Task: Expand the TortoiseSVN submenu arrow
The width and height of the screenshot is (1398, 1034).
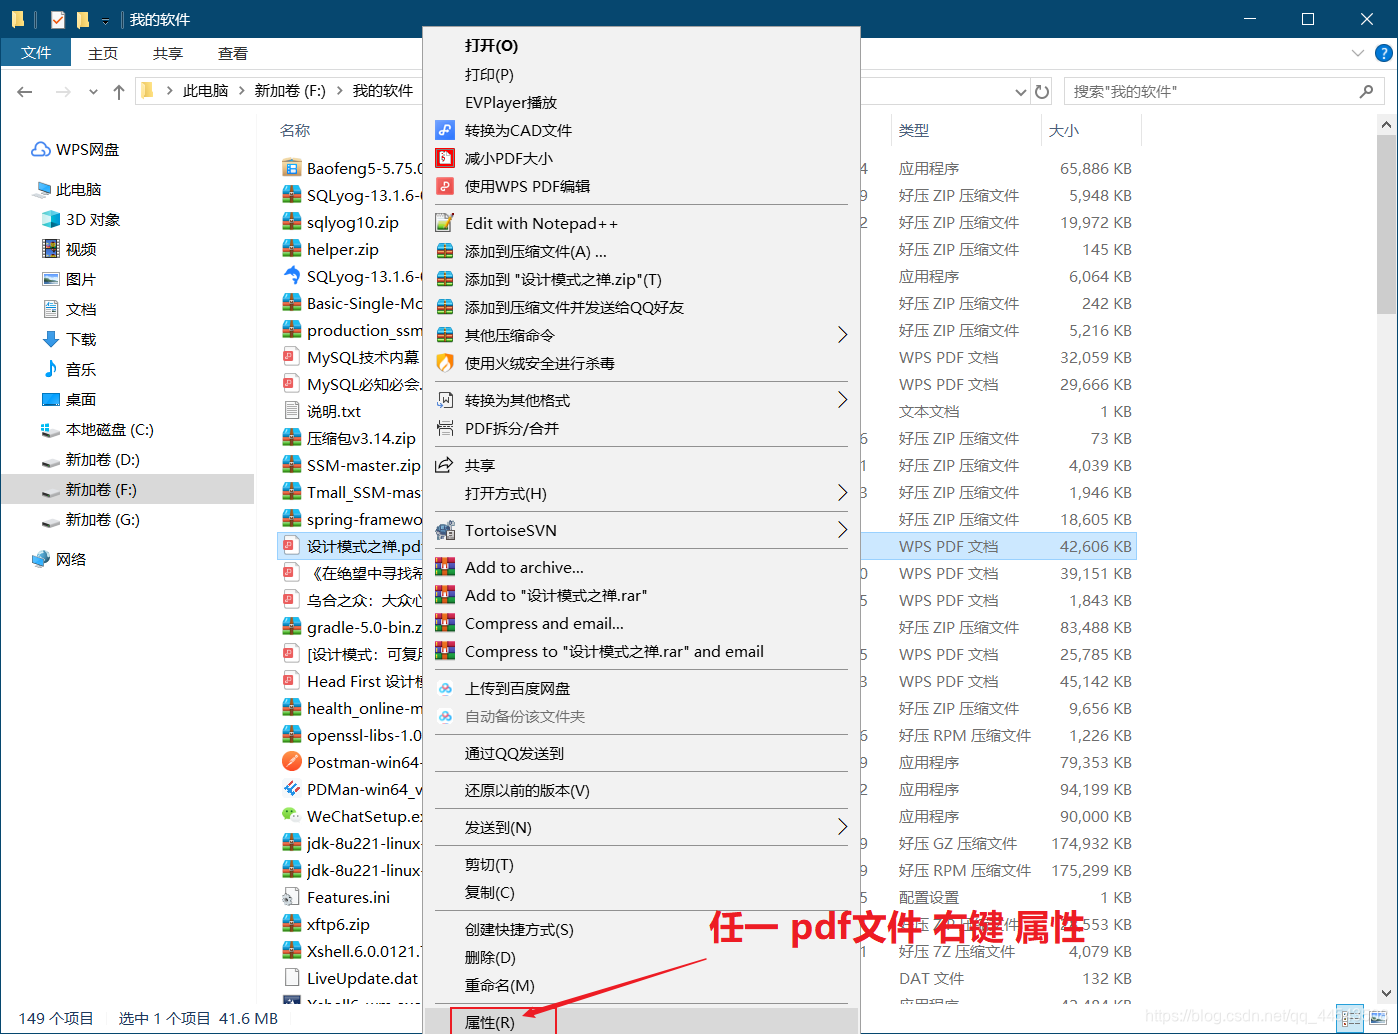Action: [842, 530]
